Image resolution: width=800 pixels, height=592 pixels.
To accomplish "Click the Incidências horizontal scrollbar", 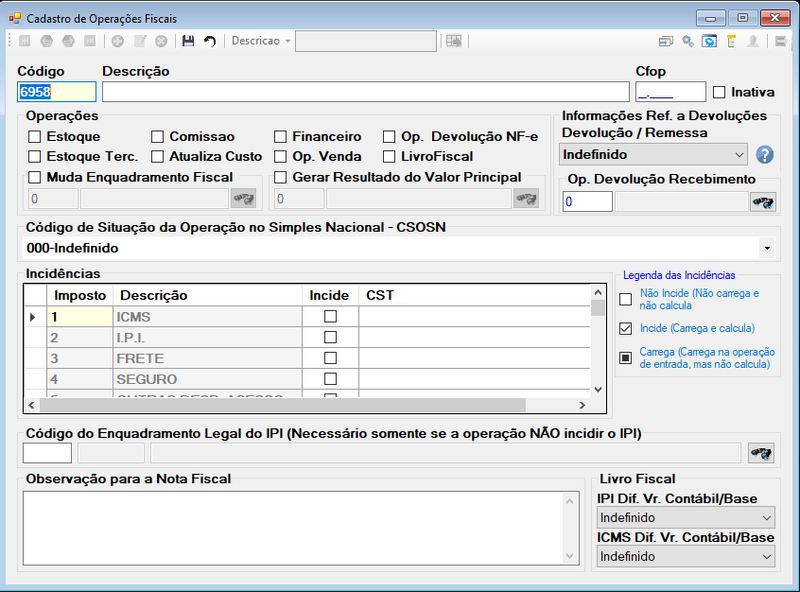I will (307, 405).
